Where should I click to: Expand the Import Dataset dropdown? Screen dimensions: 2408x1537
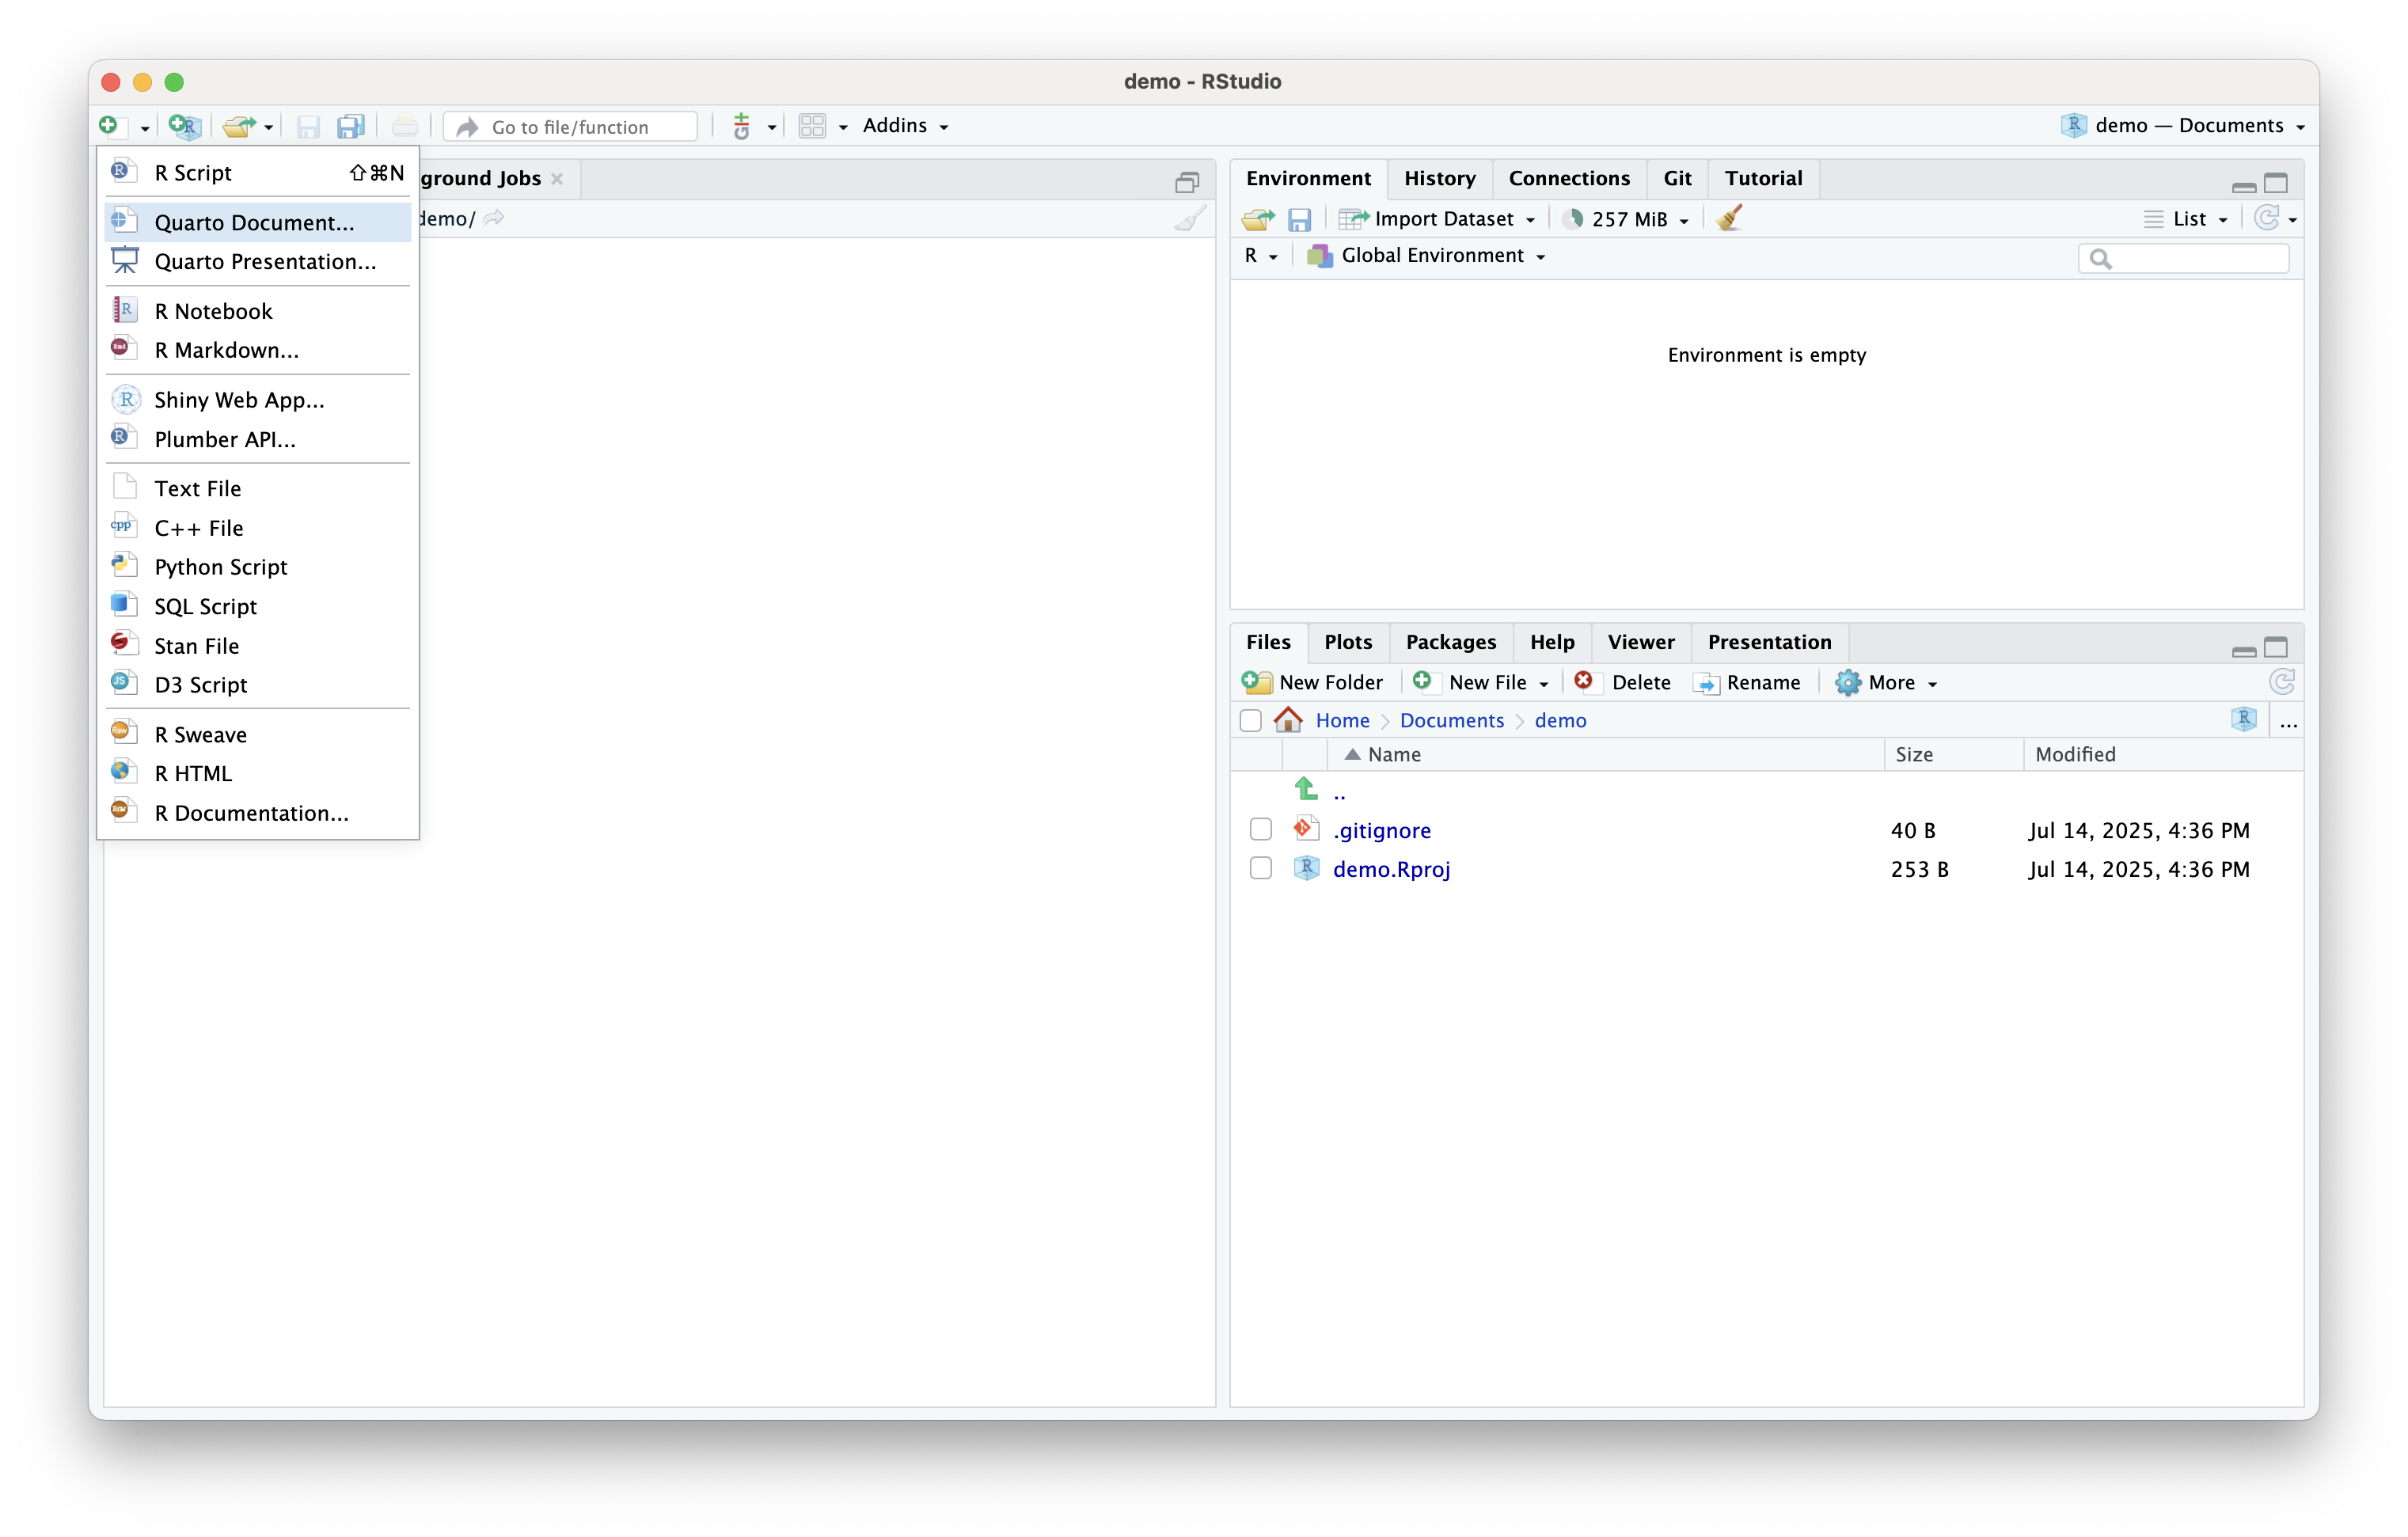1438,219
